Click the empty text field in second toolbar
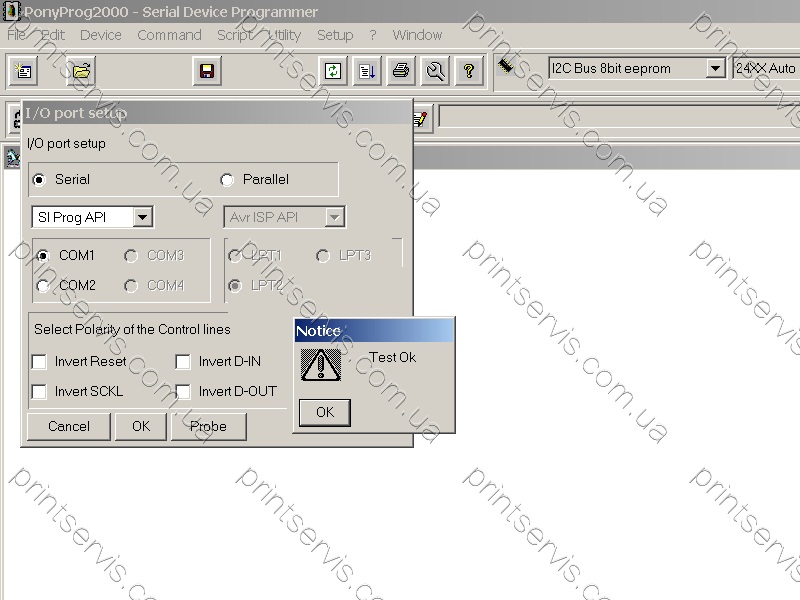 click(x=619, y=117)
